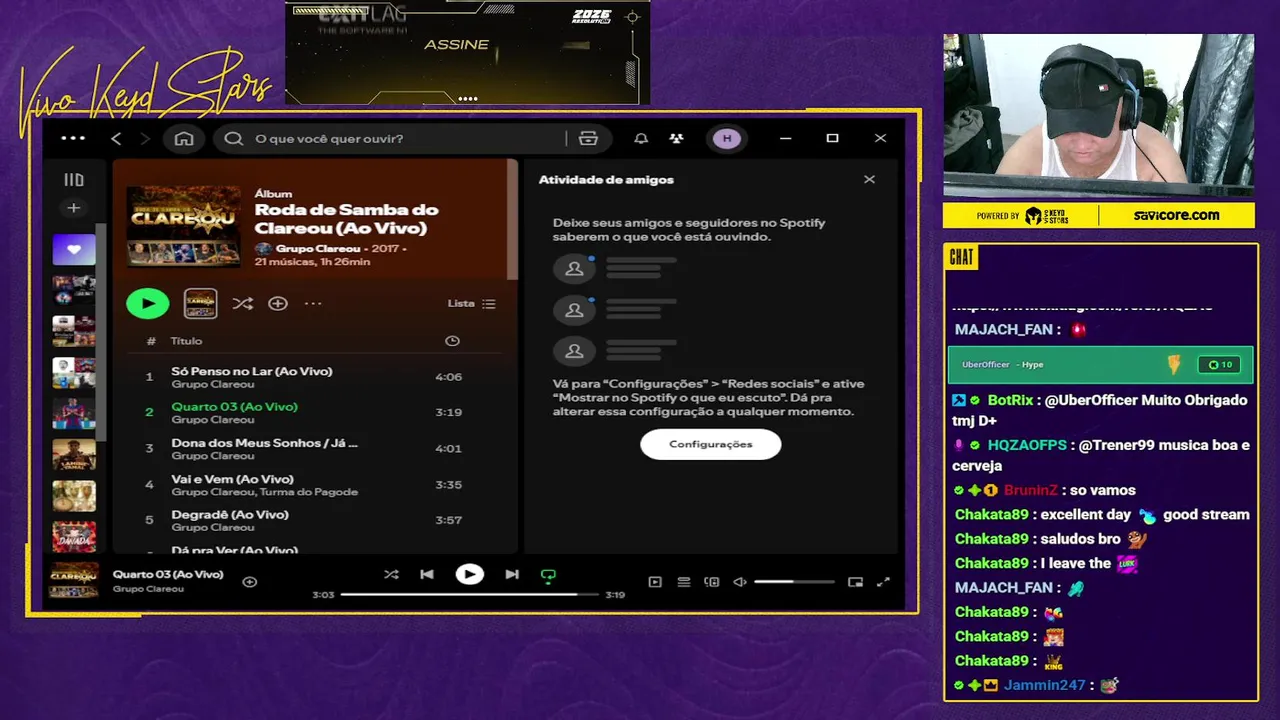Click the now-playing cover thumbnail
Image resolution: width=1280 pixels, height=720 pixels.
pyautogui.click(x=74, y=581)
